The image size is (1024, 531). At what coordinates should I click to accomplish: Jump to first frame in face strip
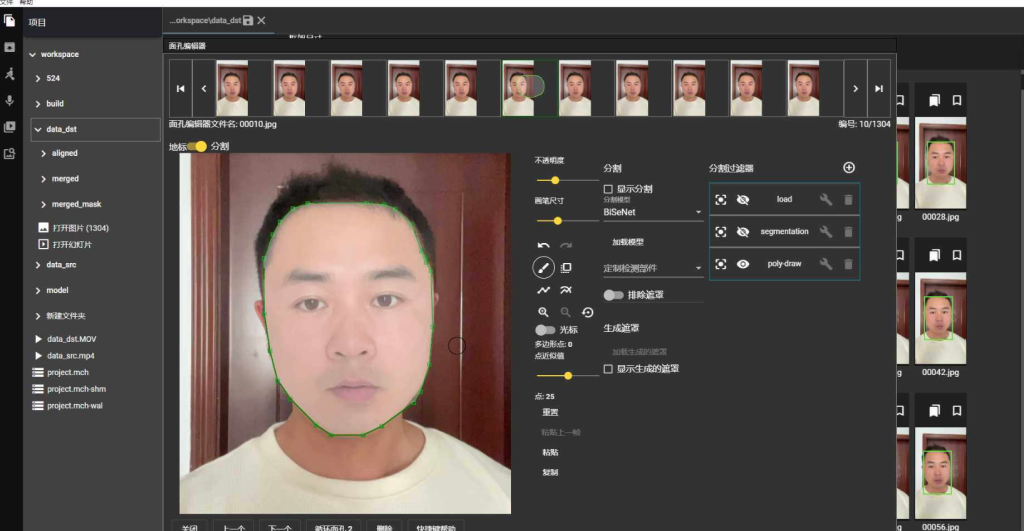point(180,88)
